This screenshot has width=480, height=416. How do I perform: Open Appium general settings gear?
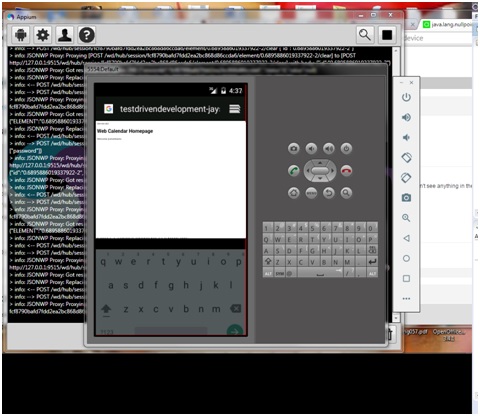click(43, 35)
